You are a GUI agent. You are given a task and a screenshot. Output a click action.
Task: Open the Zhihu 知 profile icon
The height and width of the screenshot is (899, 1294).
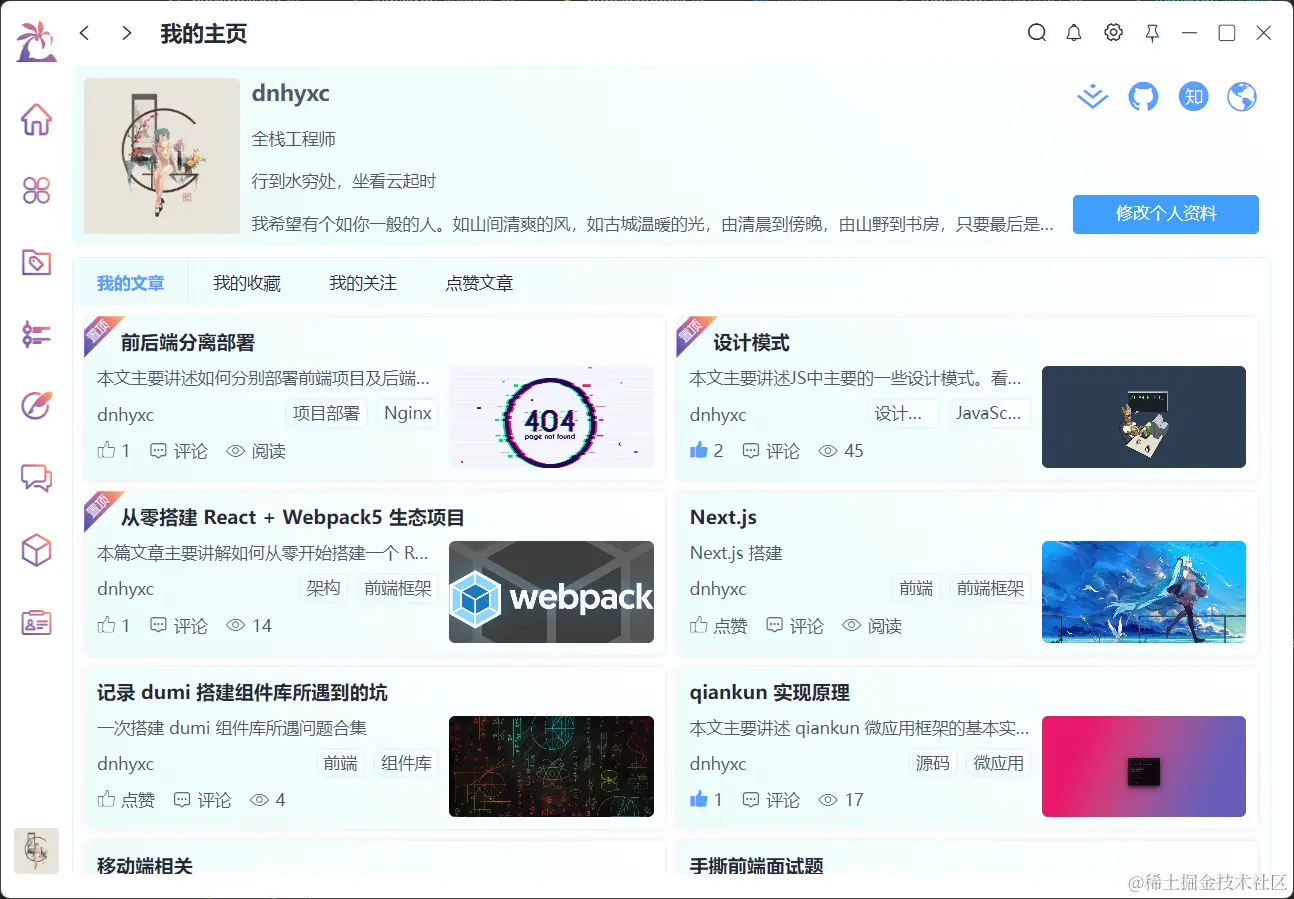click(x=1193, y=97)
